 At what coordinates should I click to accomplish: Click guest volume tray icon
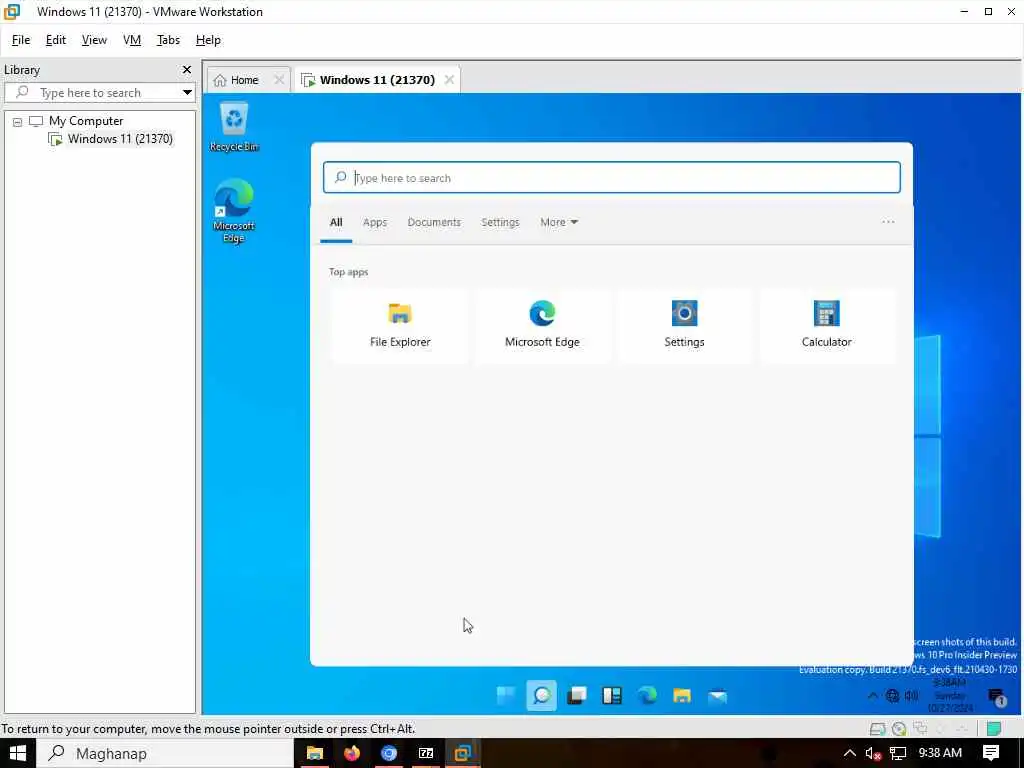click(911, 696)
